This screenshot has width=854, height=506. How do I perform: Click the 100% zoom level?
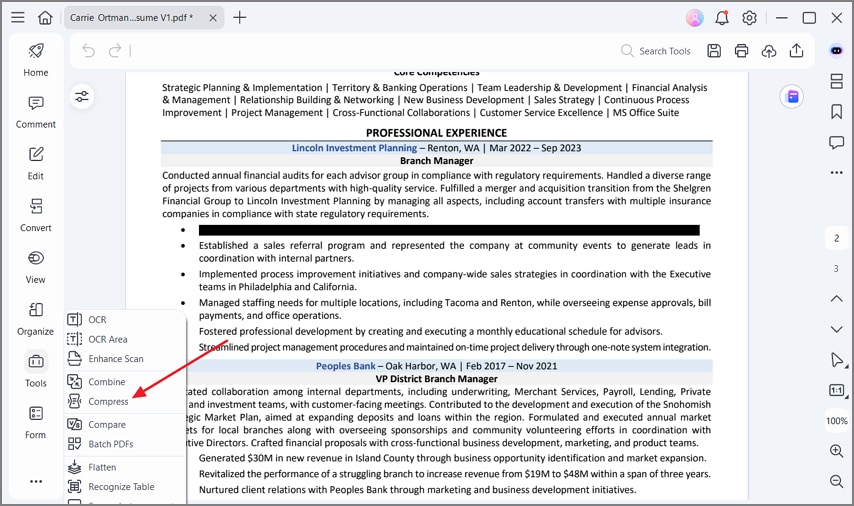coord(837,421)
